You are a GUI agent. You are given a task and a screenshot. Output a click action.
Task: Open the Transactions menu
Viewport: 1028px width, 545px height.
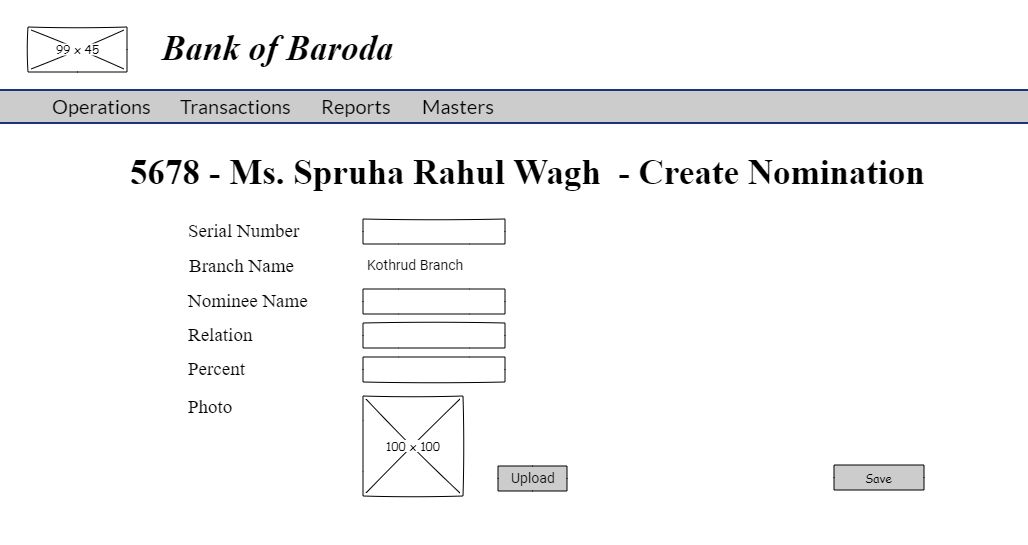click(235, 107)
